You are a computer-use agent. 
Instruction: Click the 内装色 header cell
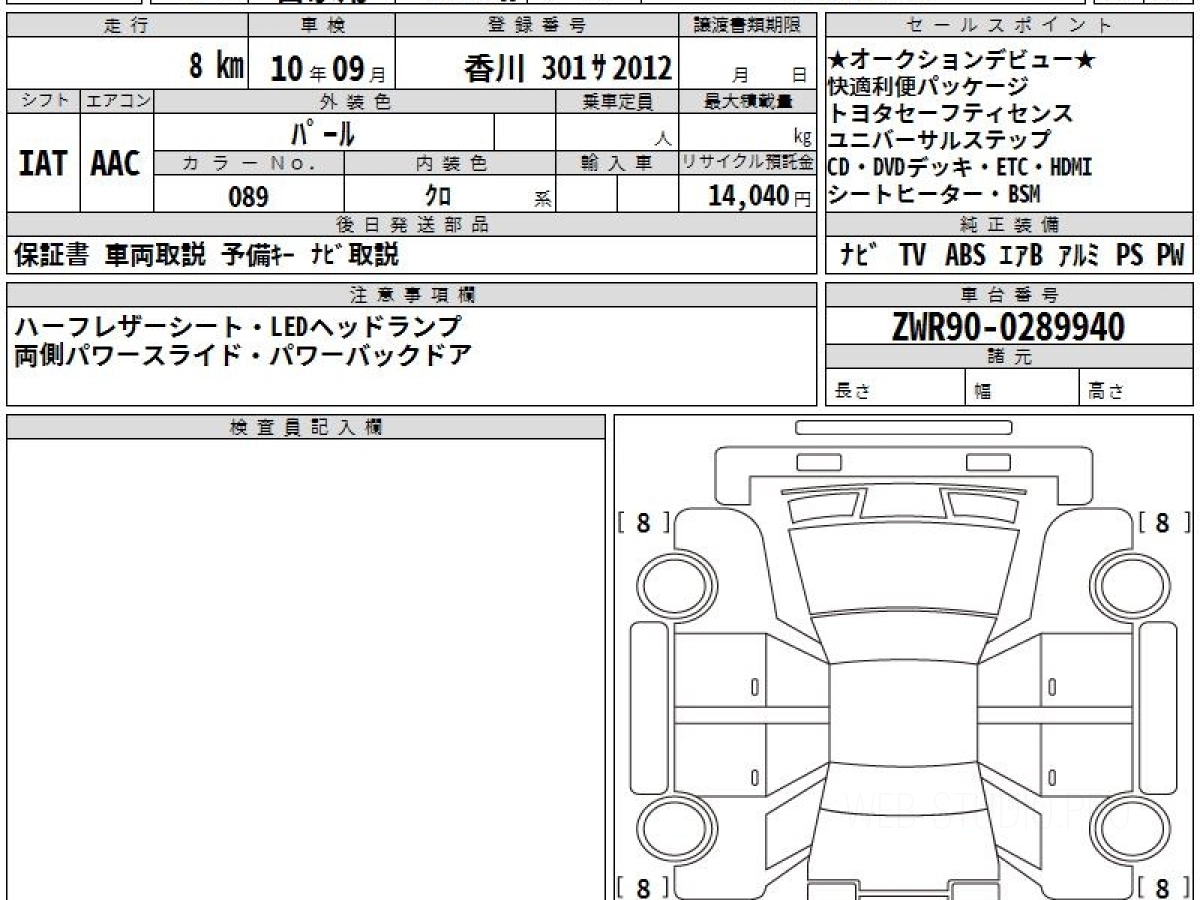coord(450,163)
